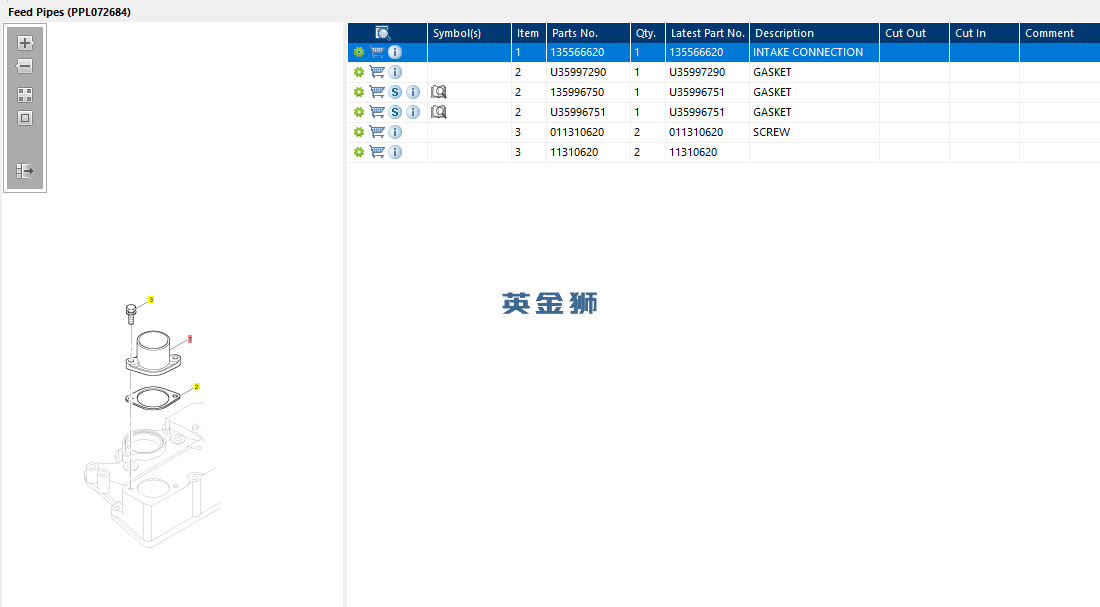The image size is (1100, 607).
Task: Click the four-squares view icon
Action: [x=25, y=95]
